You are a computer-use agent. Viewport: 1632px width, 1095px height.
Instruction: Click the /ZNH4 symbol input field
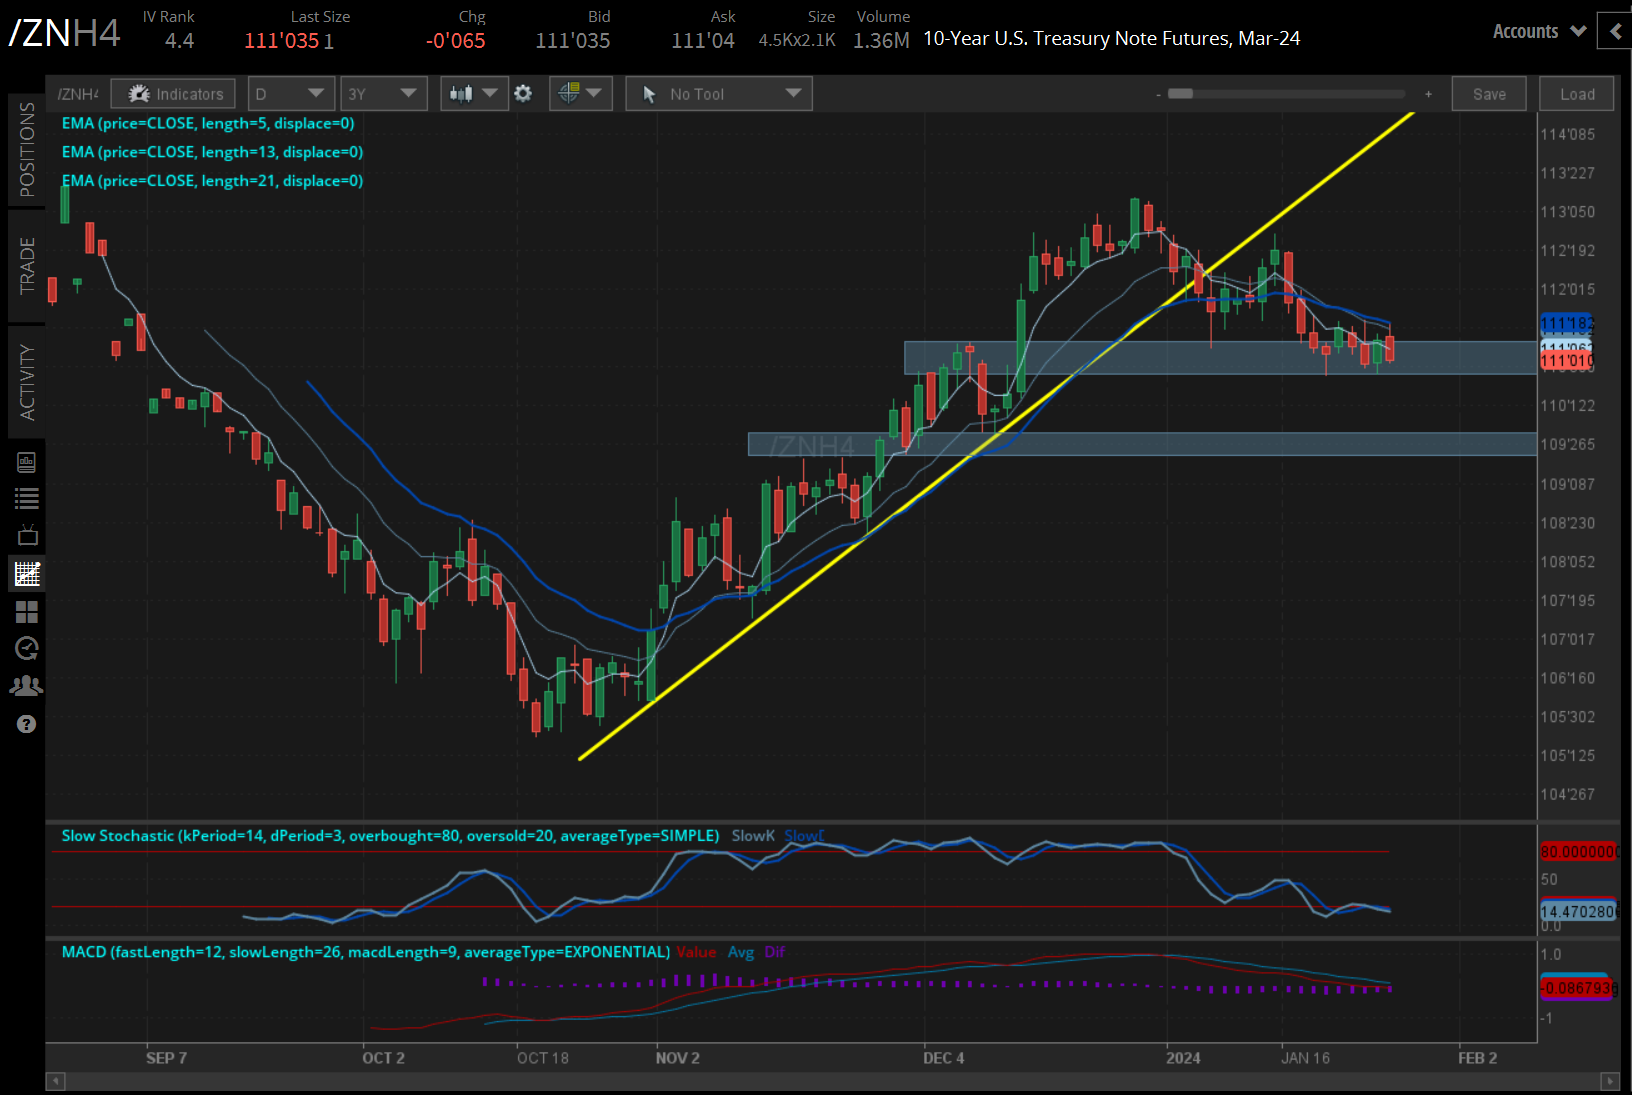pos(78,93)
